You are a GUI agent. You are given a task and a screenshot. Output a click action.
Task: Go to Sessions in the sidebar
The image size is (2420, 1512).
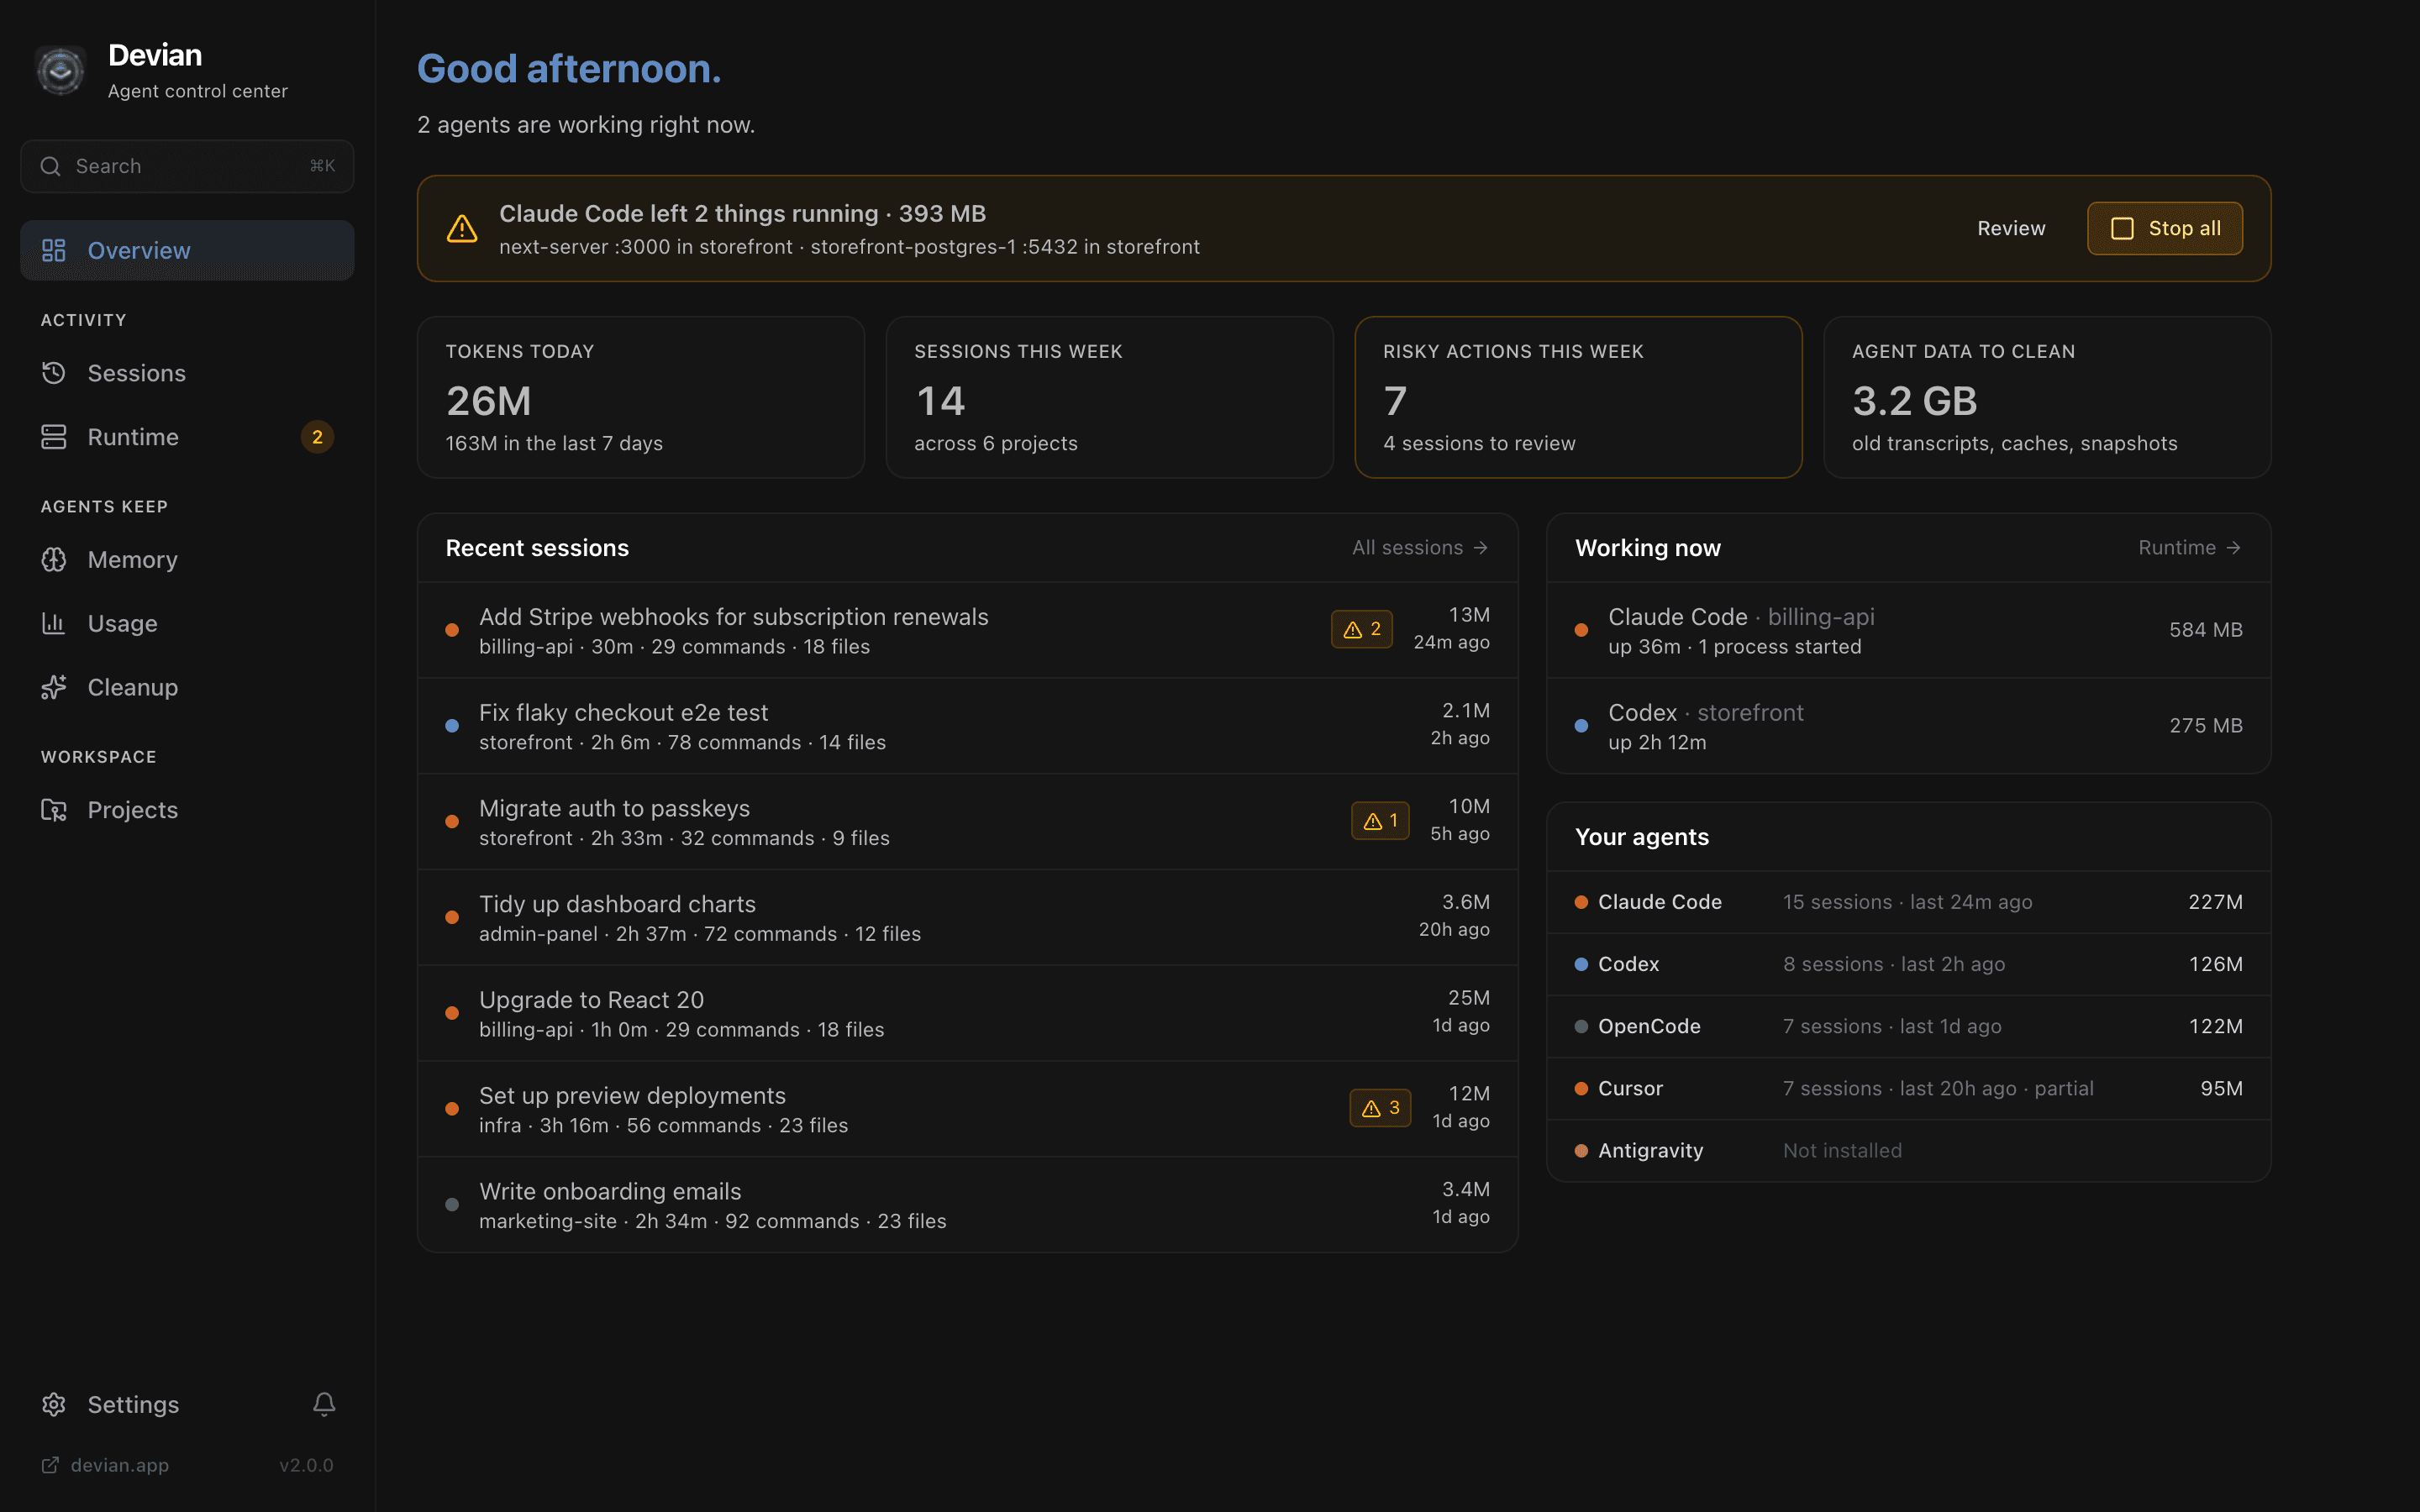[187, 373]
